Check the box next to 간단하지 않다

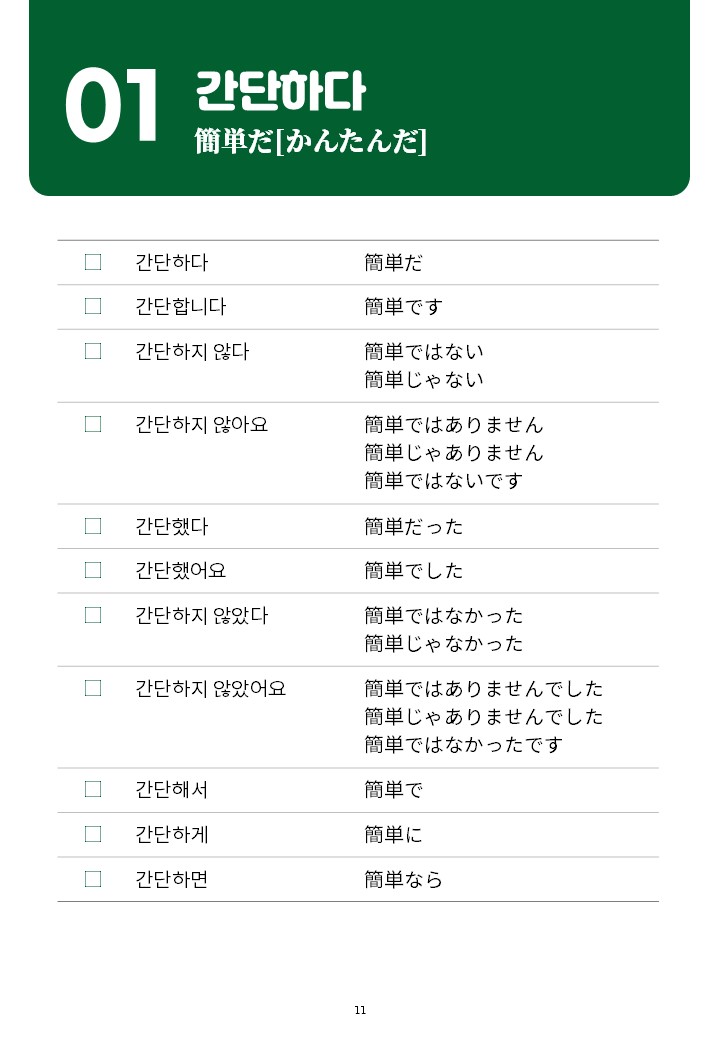click(93, 351)
